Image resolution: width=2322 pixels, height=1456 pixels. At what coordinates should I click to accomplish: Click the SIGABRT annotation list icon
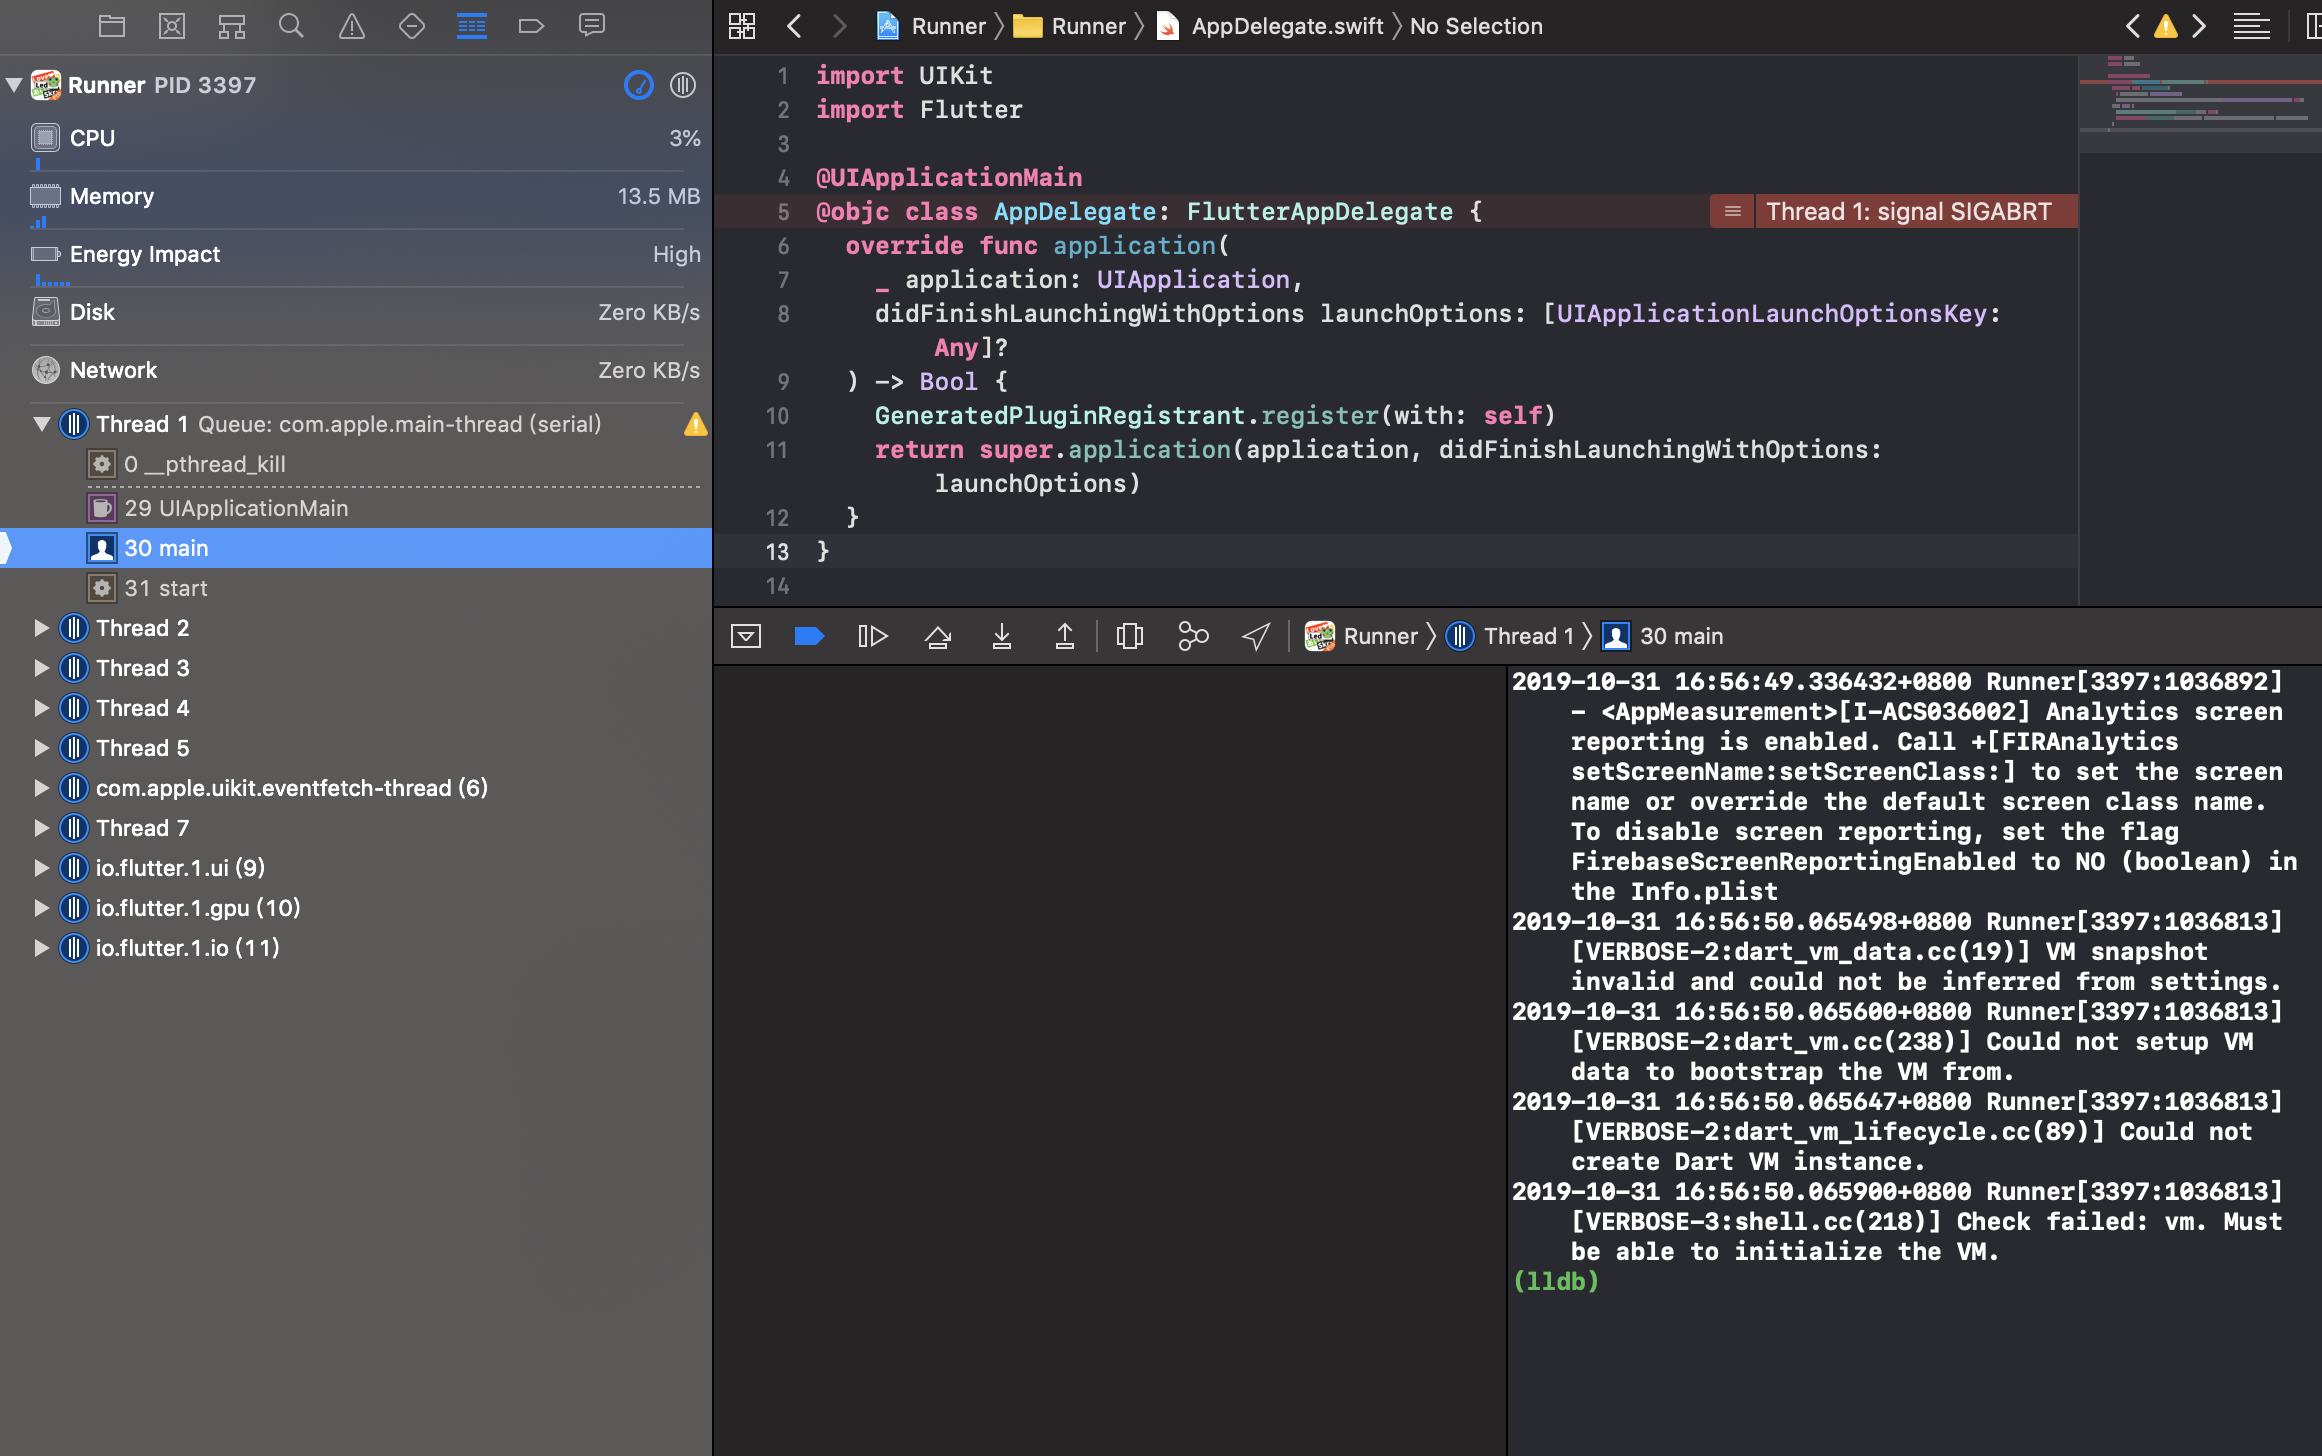click(1733, 212)
